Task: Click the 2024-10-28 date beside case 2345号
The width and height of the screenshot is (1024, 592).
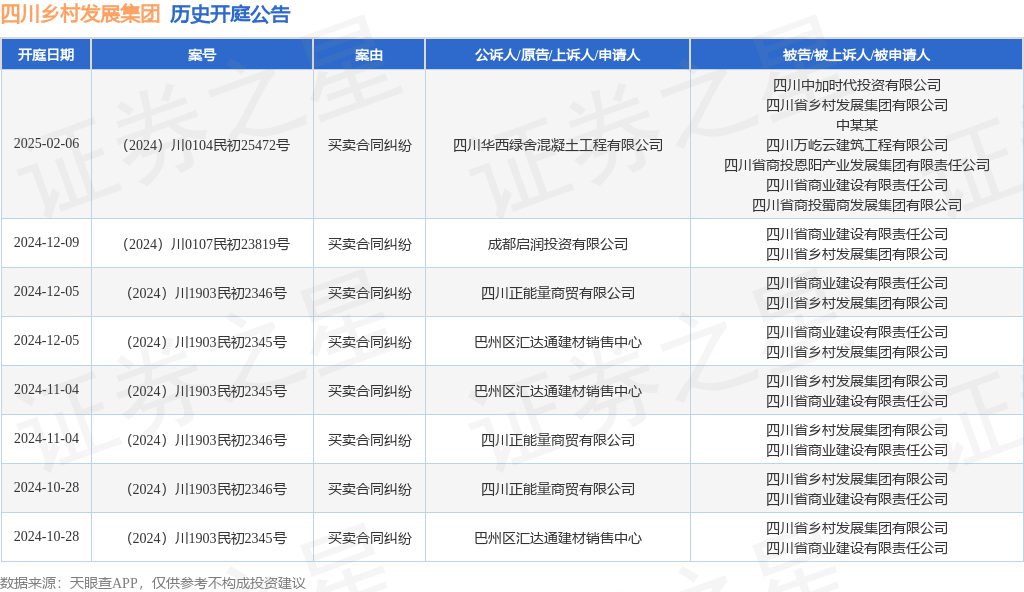Action: click(46, 536)
